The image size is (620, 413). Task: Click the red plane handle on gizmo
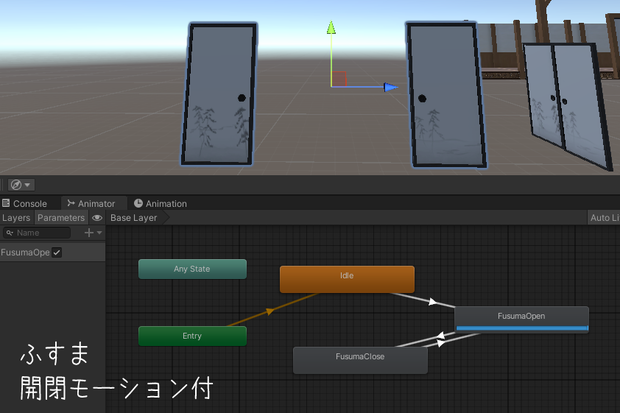point(339,79)
